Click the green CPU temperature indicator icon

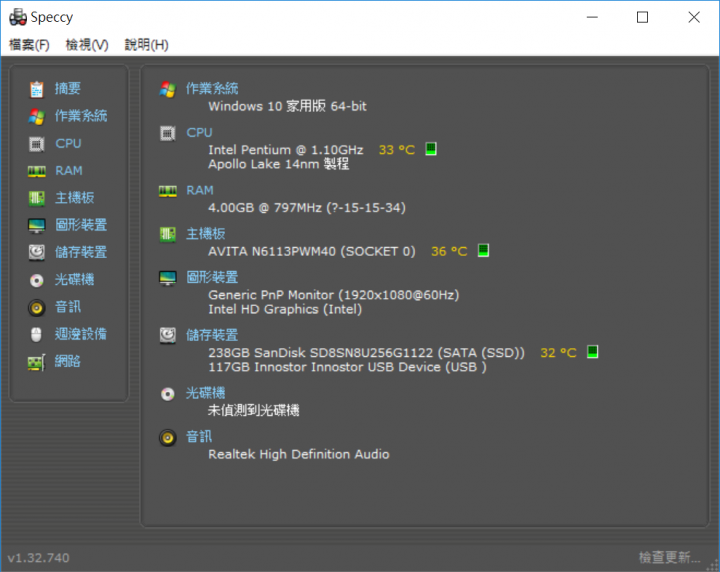pos(431,149)
